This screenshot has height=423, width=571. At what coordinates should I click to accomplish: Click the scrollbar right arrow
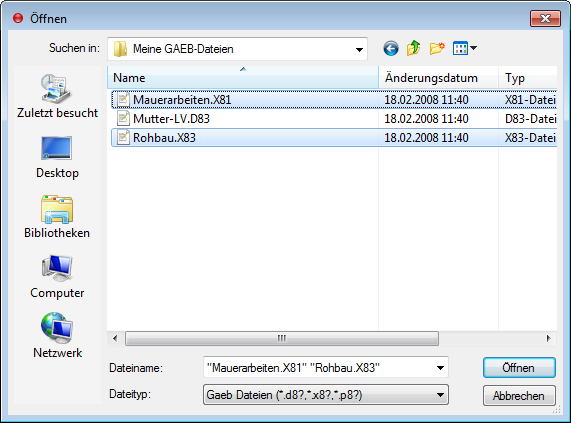tap(548, 339)
